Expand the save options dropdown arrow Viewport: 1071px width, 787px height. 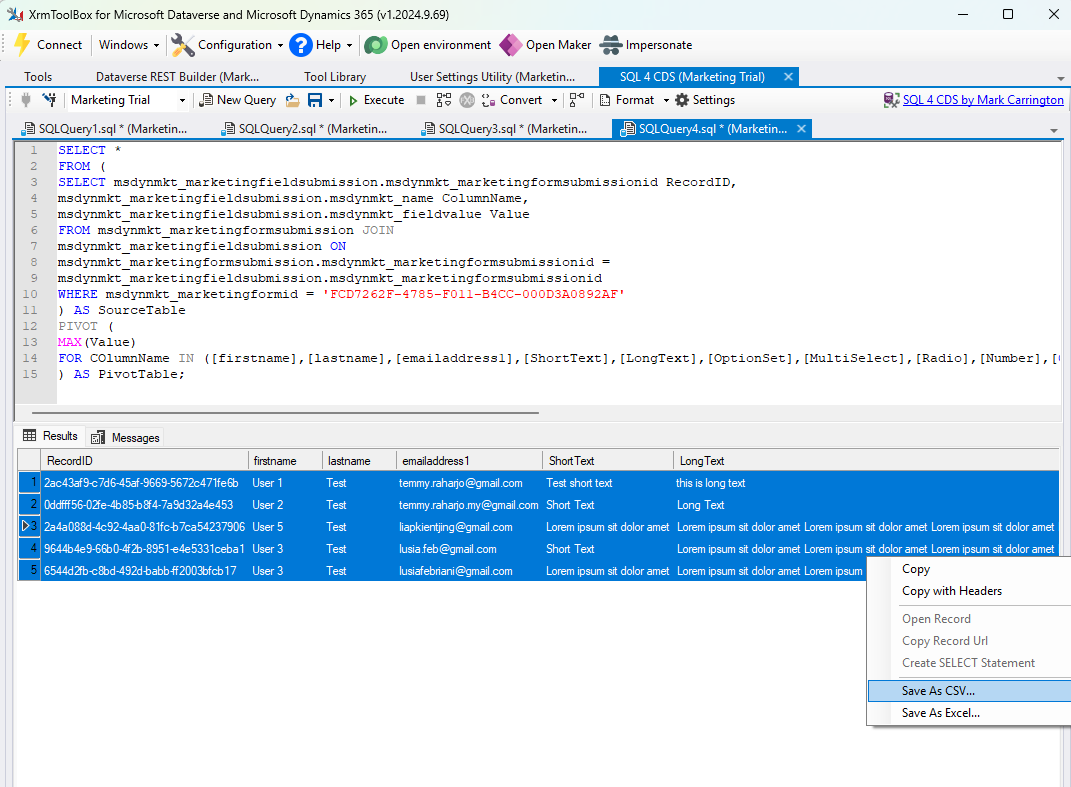(x=332, y=100)
